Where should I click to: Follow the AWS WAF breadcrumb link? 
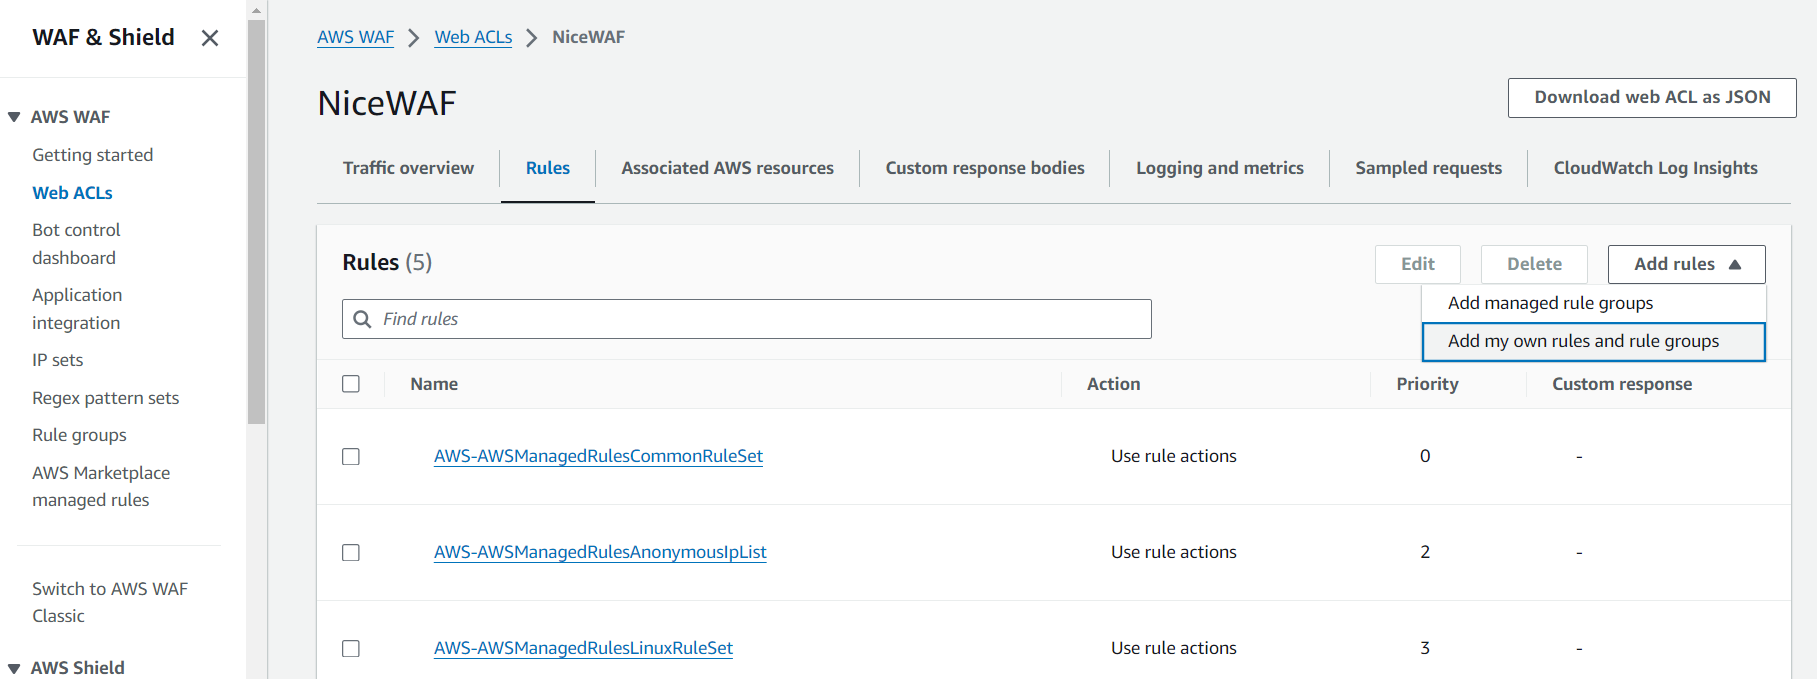pyautogui.click(x=355, y=37)
